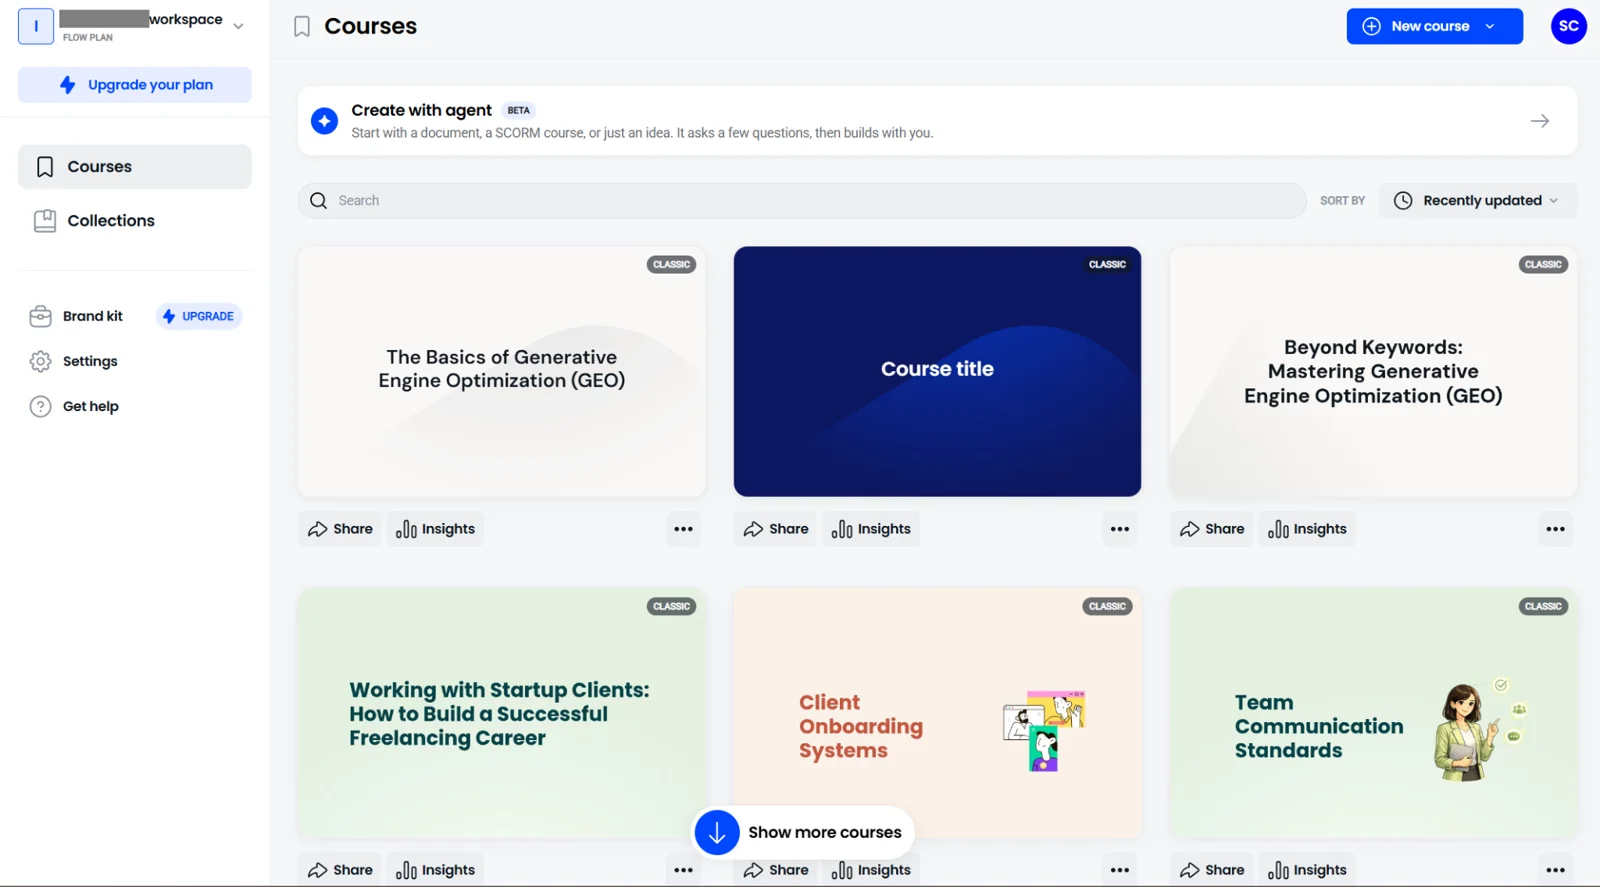Click Show more courses text
This screenshot has width=1600, height=887.
point(825,833)
